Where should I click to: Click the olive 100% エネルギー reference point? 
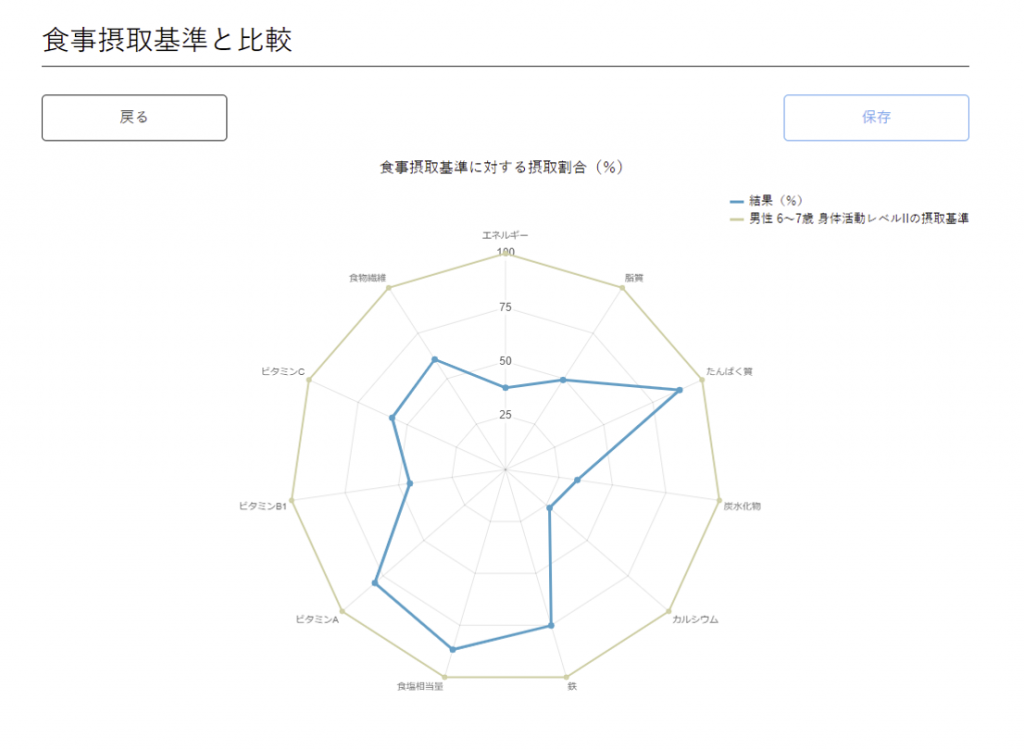point(505,254)
